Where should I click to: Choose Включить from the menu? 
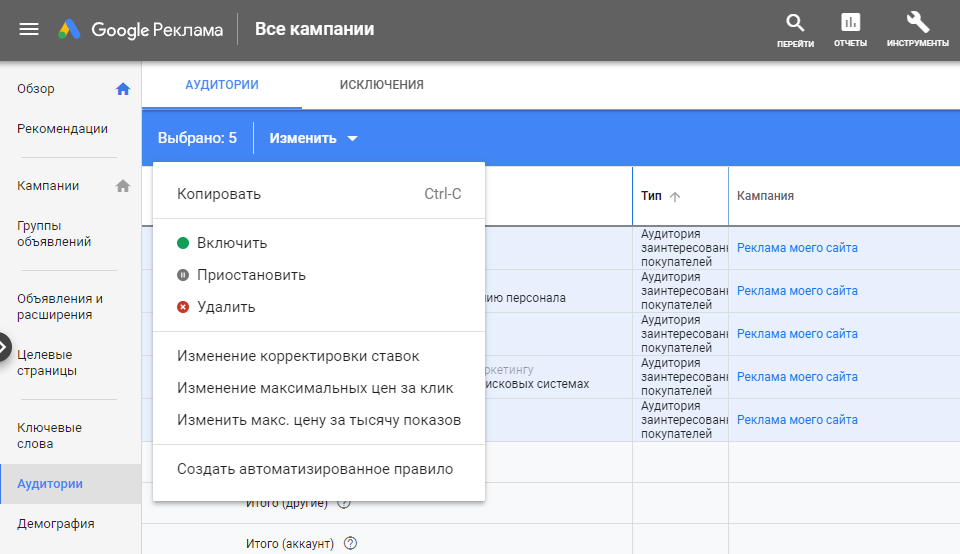(232, 243)
